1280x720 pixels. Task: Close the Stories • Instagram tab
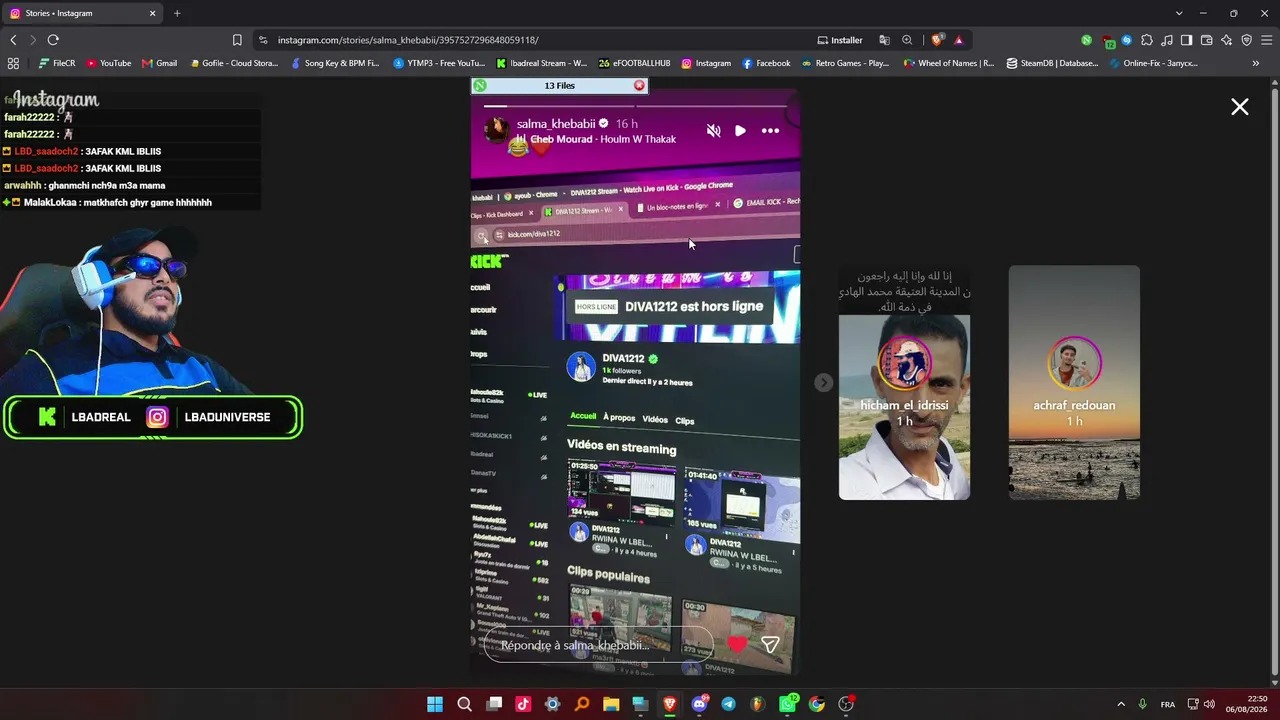[x=152, y=13]
